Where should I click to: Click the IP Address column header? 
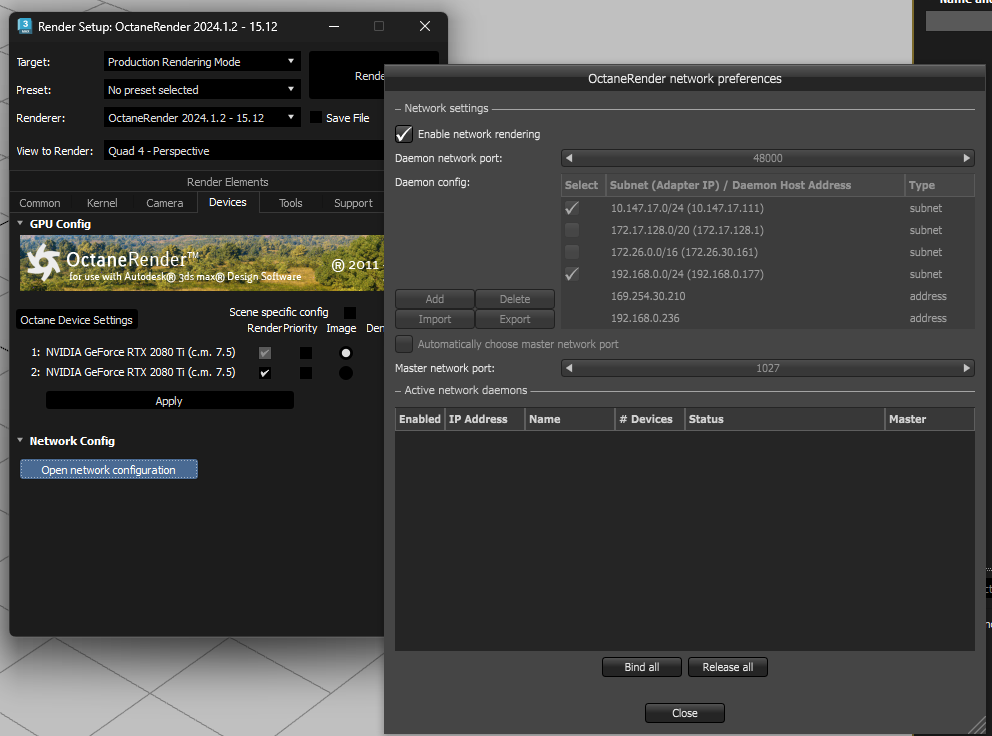click(485, 419)
